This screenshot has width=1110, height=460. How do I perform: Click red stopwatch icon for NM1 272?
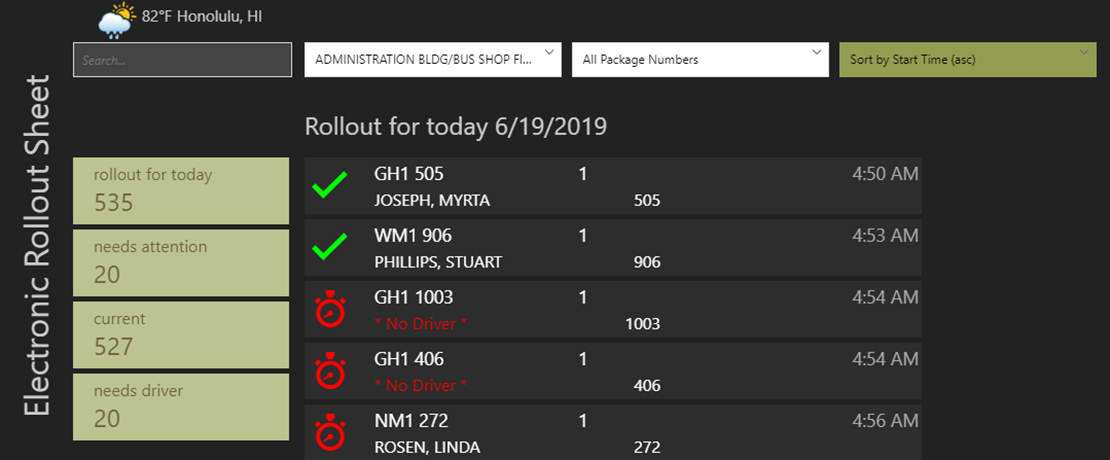pos(329,433)
